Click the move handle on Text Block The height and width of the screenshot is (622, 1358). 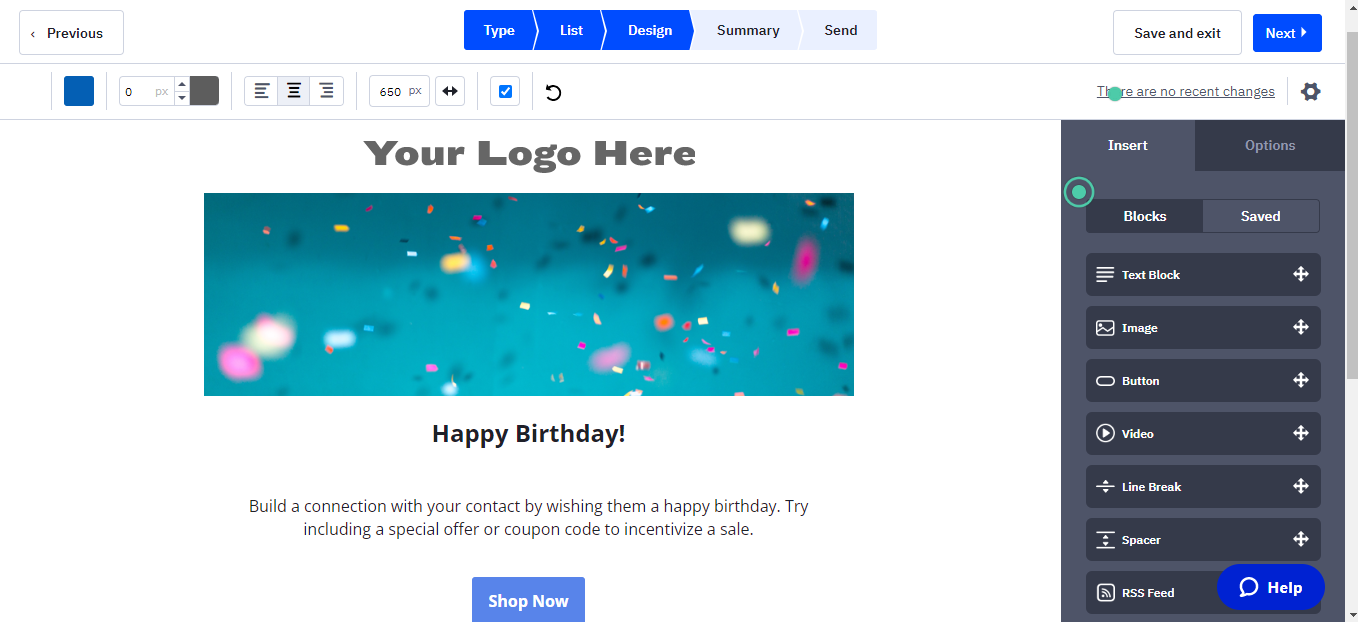point(1301,274)
